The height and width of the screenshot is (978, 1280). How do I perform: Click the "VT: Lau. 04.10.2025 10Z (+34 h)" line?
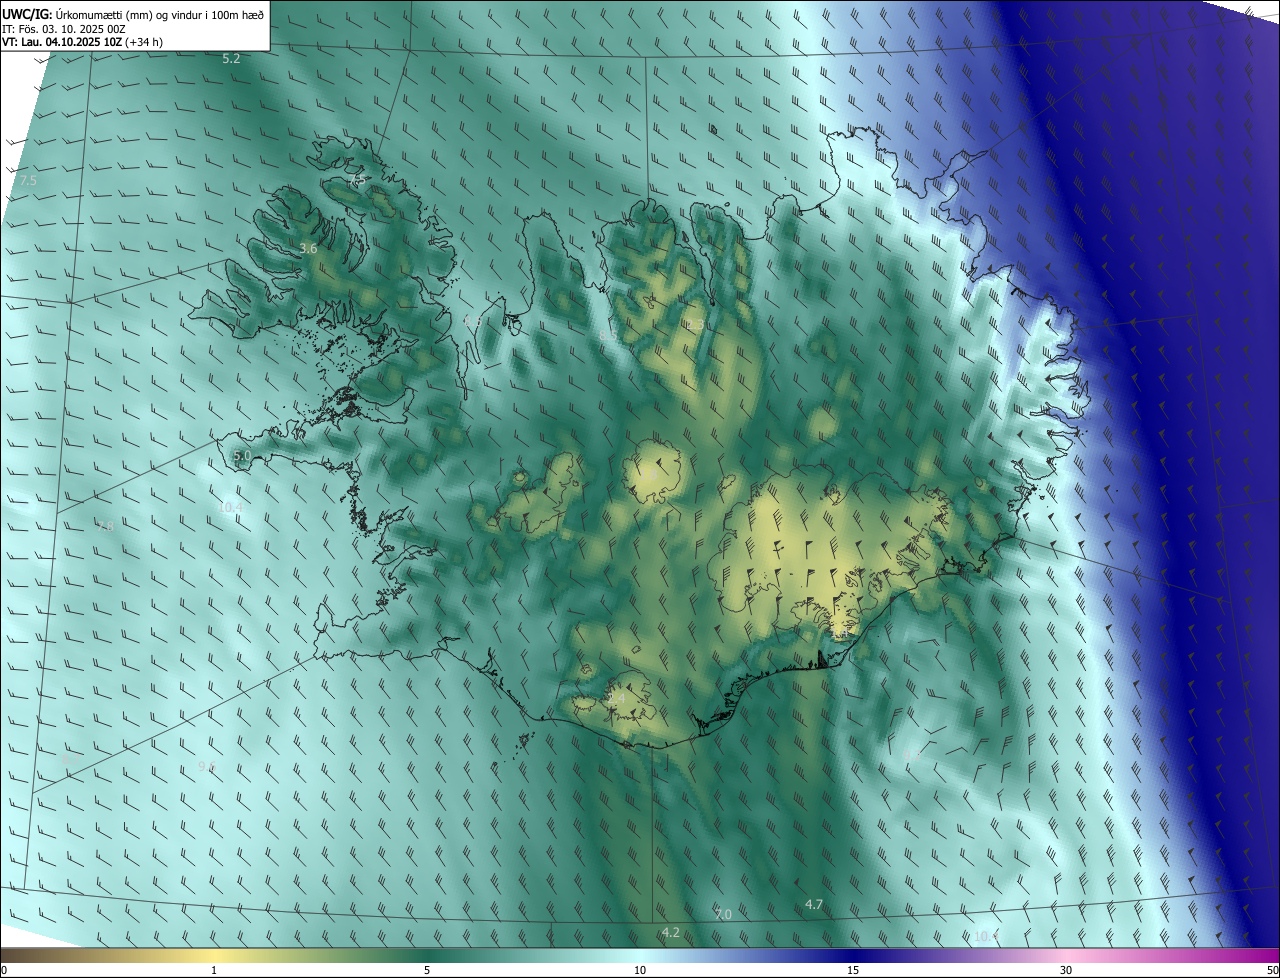click(x=83, y=42)
